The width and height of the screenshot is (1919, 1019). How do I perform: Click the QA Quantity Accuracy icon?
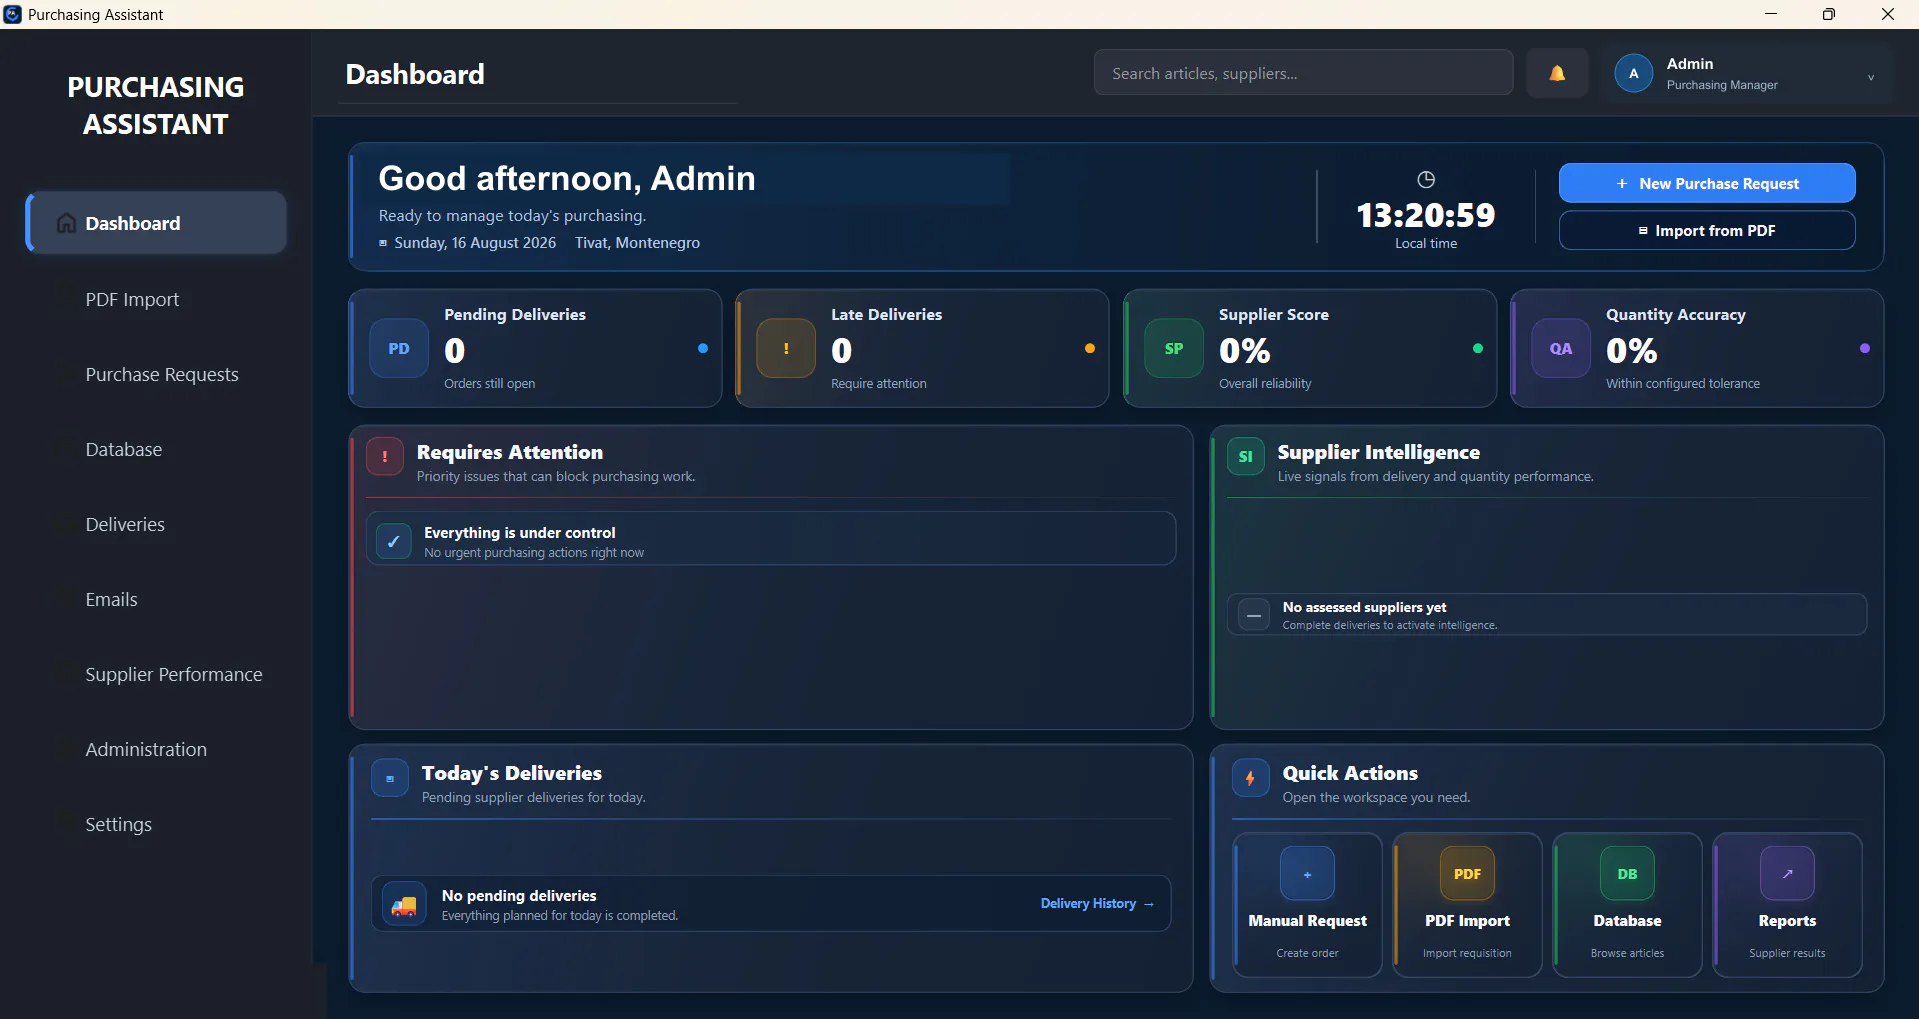click(1561, 348)
